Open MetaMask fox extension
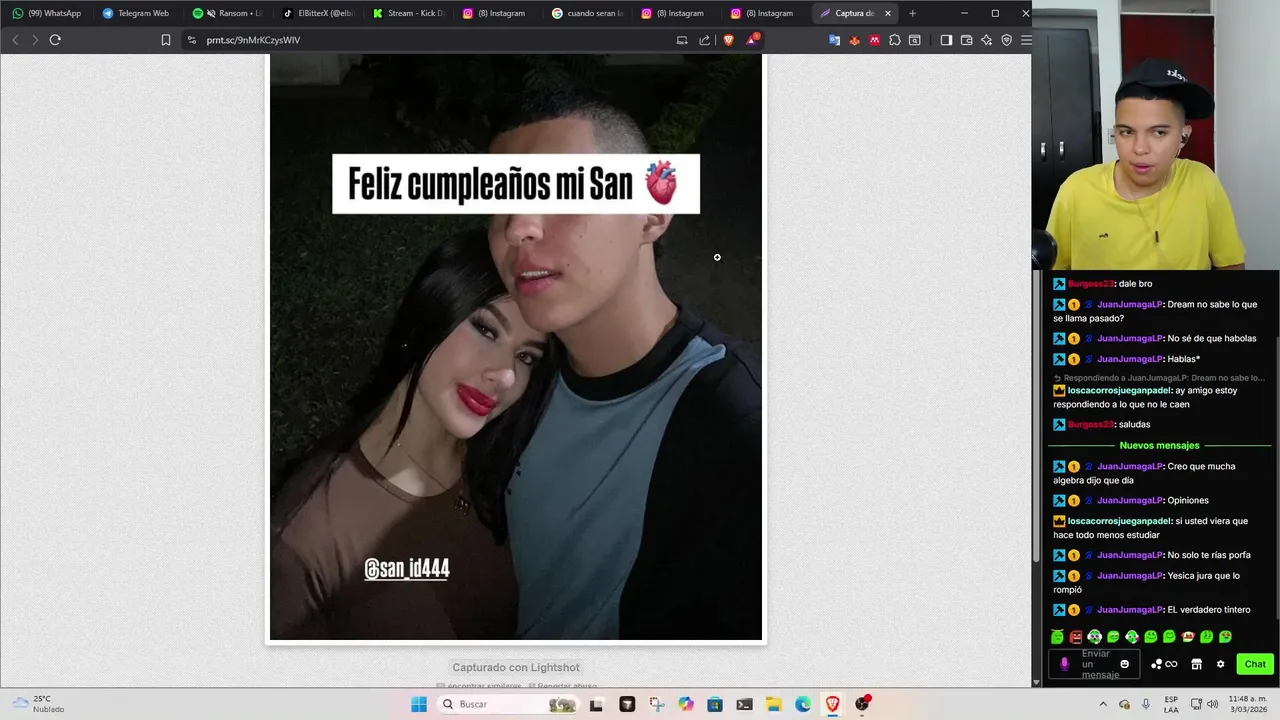 pos(854,40)
